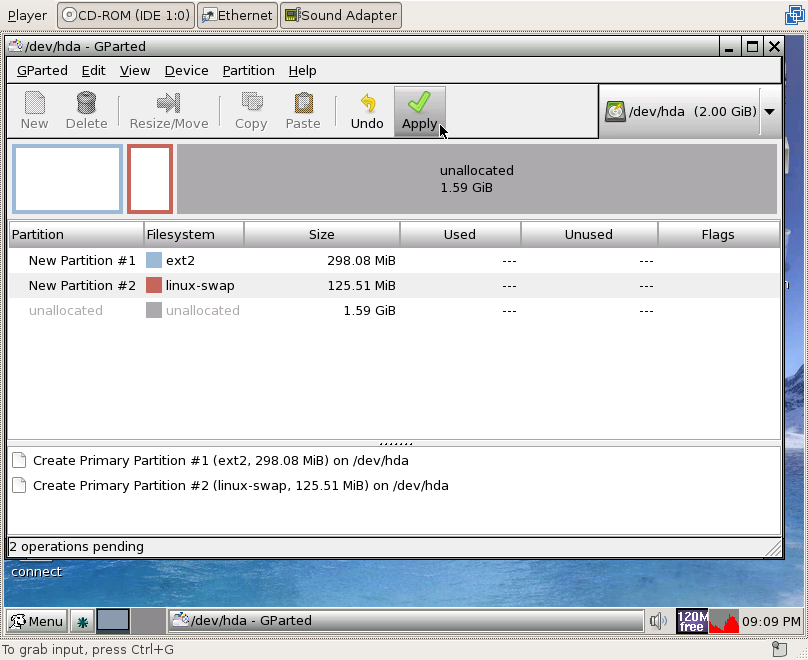Screen dimensions: 808x660
Task: Click the 298.08 MiB size cell
Action: (x=361, y=261)
